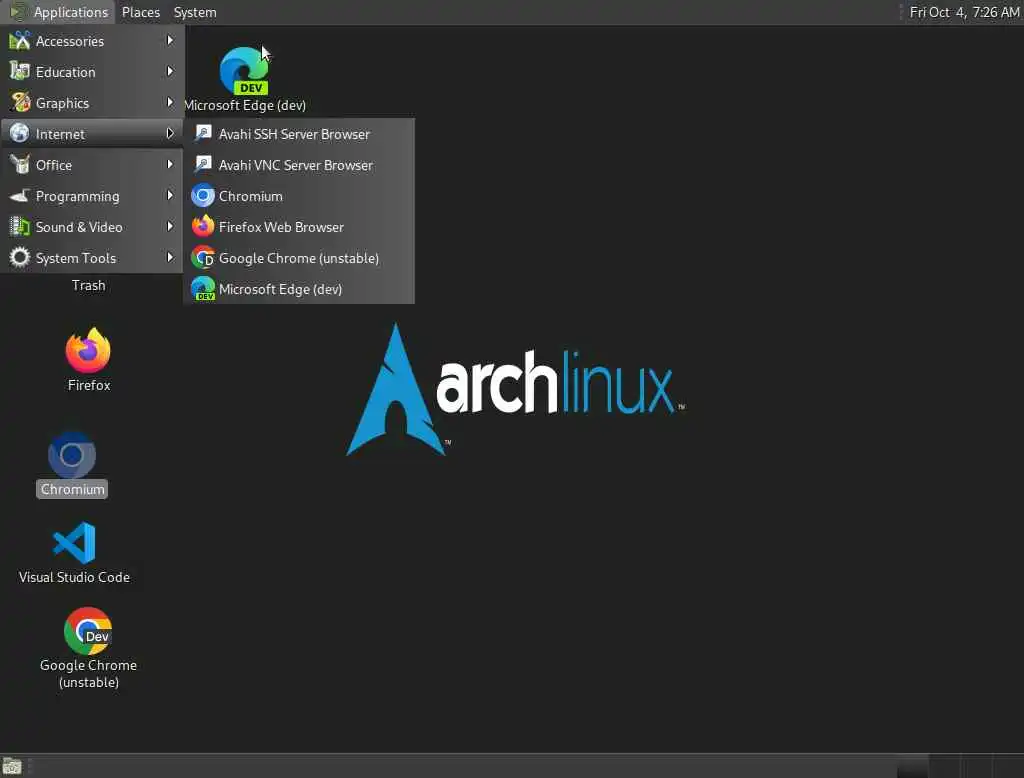Select the Sound & Video menu label
1024x778 pixels.
(79, 227)
